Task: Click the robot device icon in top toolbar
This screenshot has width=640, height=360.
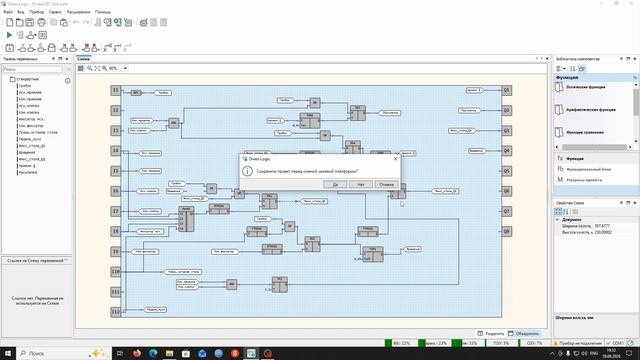Action: tap(143, 22)
